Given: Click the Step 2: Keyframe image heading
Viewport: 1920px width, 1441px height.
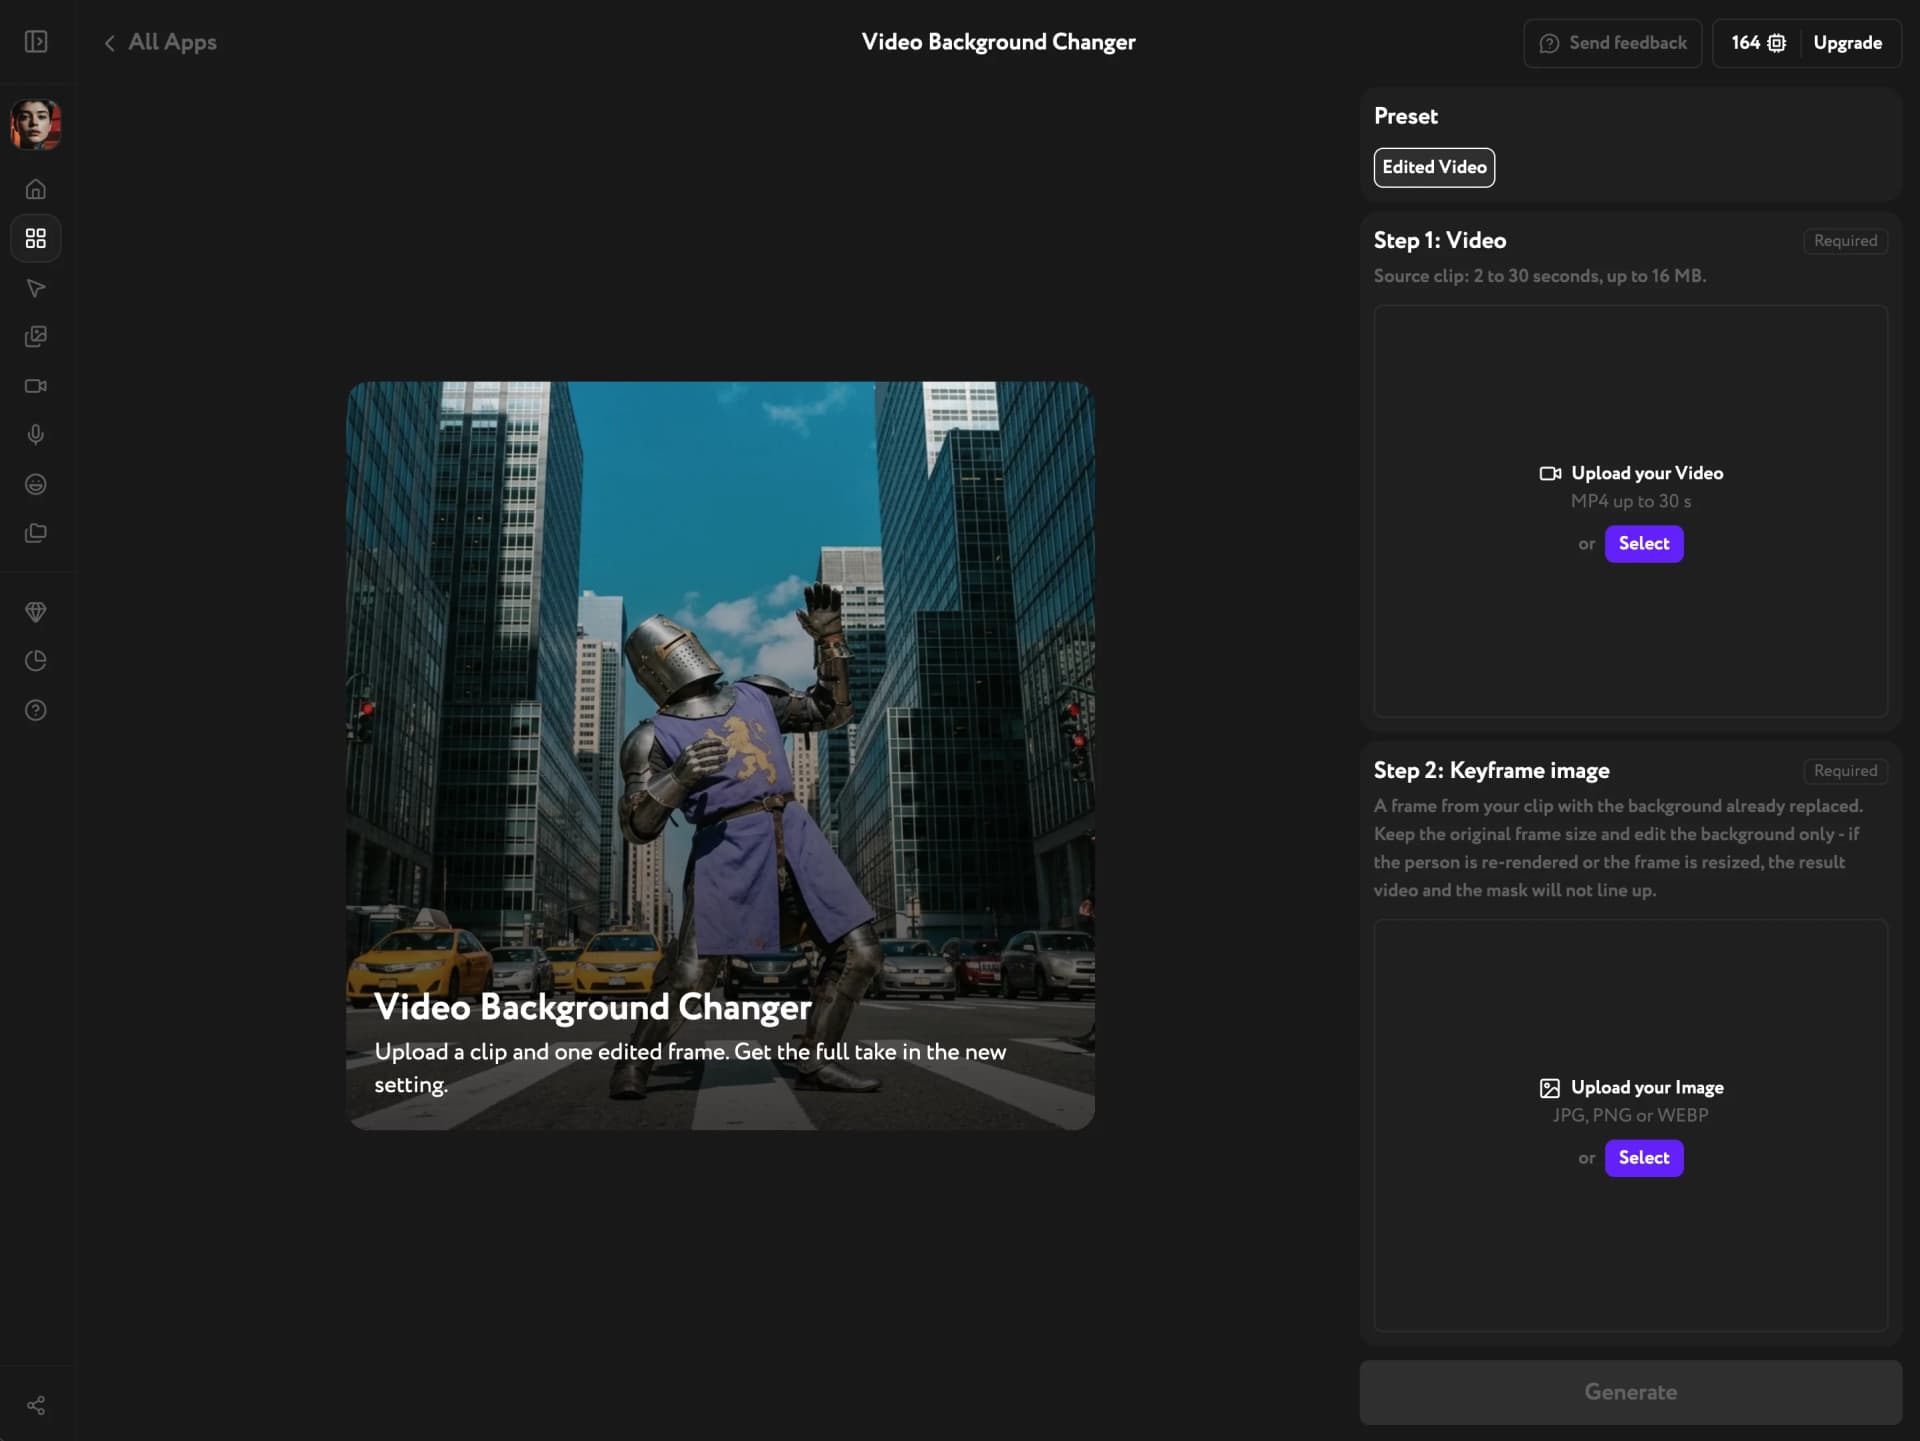Looking at the screenshot, I should 1491,771.
